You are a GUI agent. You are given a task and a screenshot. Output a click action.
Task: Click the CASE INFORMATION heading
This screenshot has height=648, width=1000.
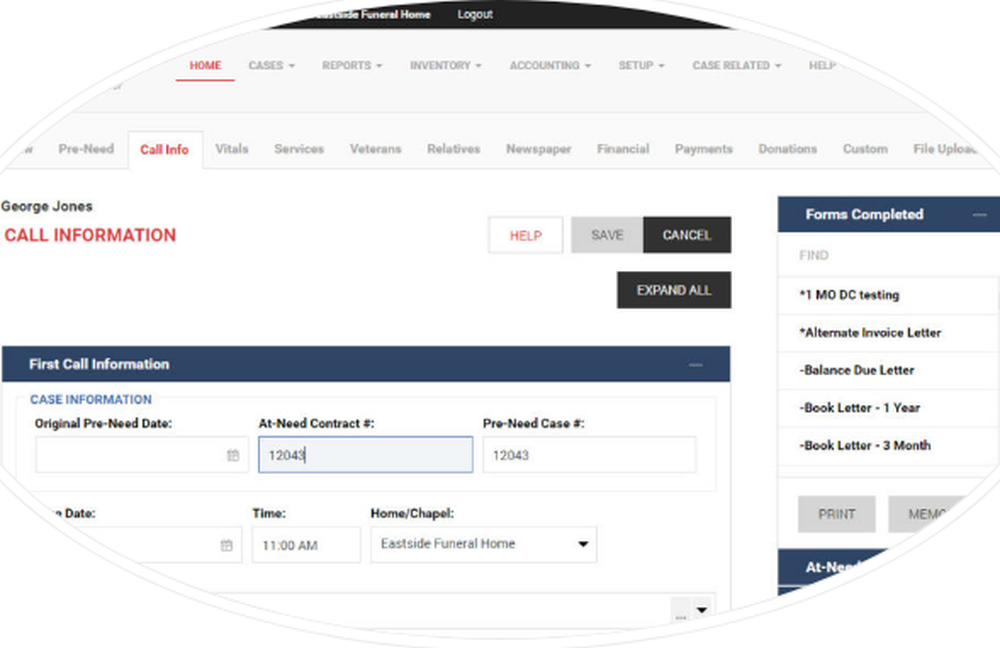click(x=91, y=399)
